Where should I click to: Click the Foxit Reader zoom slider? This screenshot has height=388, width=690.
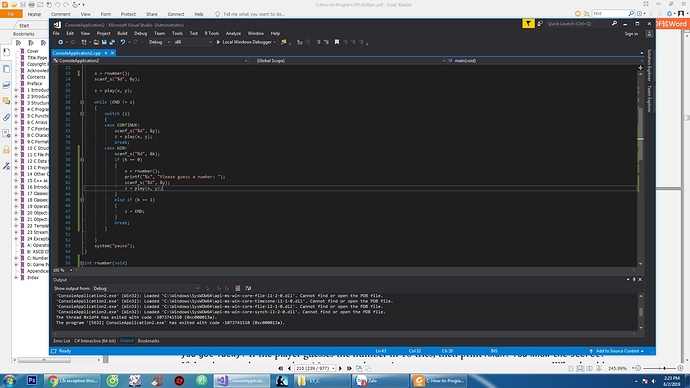point(664,368)
